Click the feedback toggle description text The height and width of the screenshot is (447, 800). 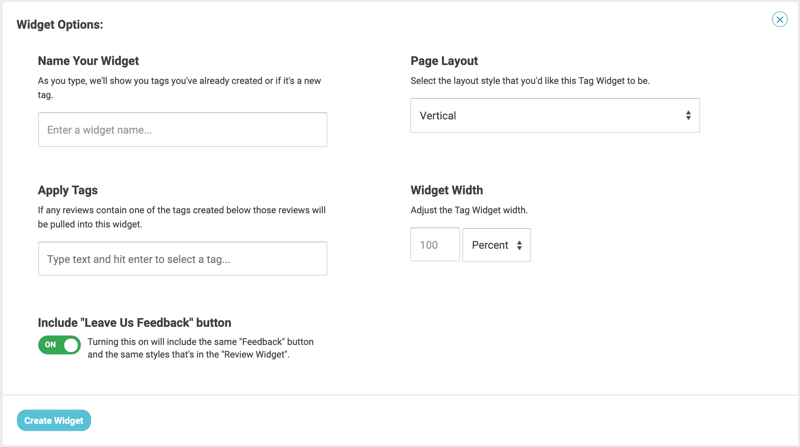[x=201, y=348]
